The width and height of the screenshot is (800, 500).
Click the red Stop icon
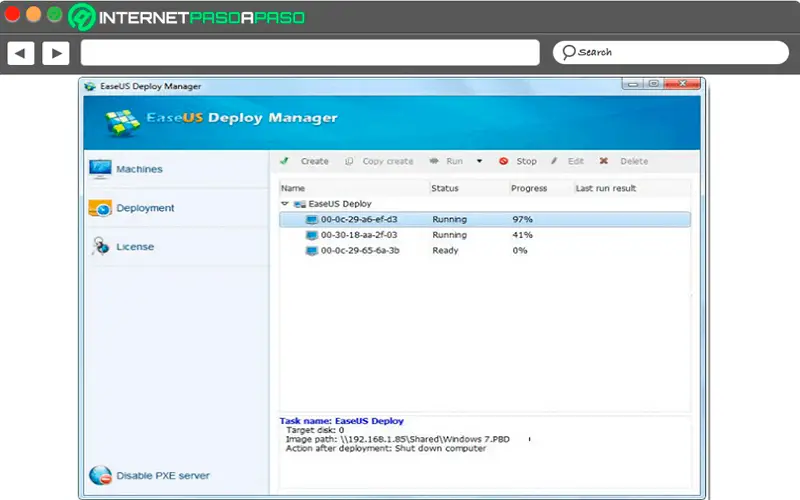[x=504, y=161]
